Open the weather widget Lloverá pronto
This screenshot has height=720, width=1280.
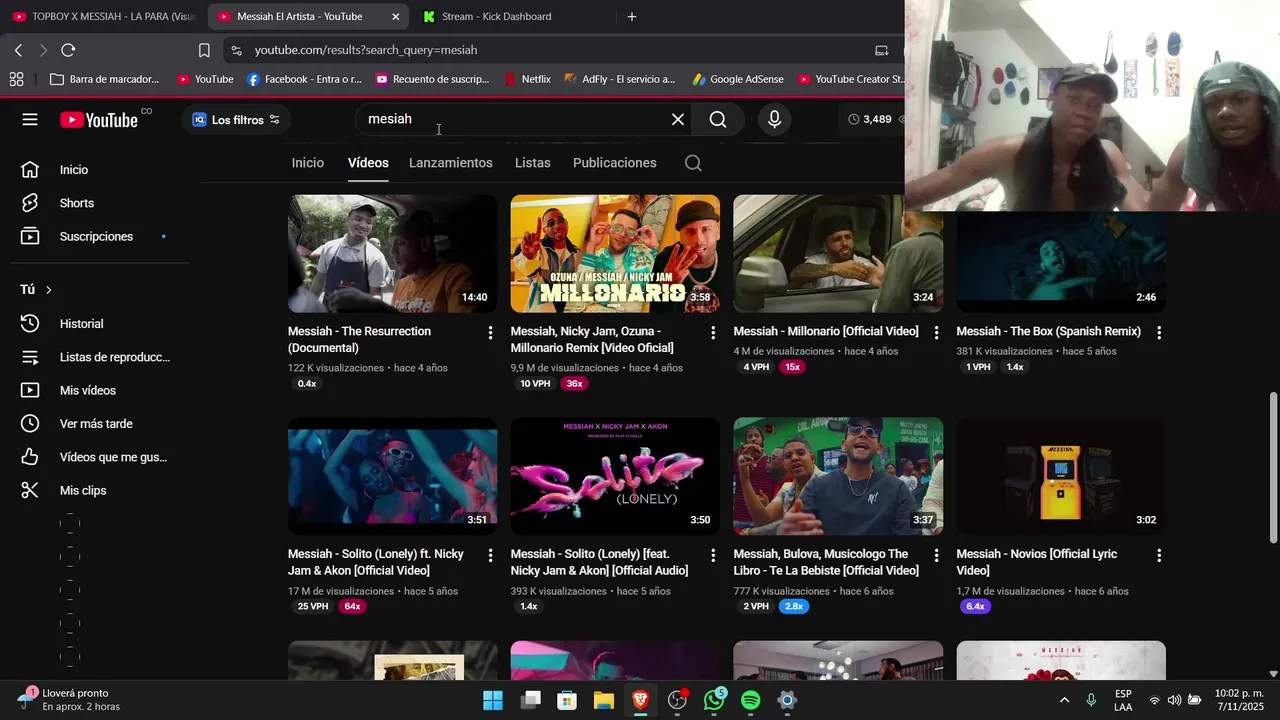click(70, 700)
